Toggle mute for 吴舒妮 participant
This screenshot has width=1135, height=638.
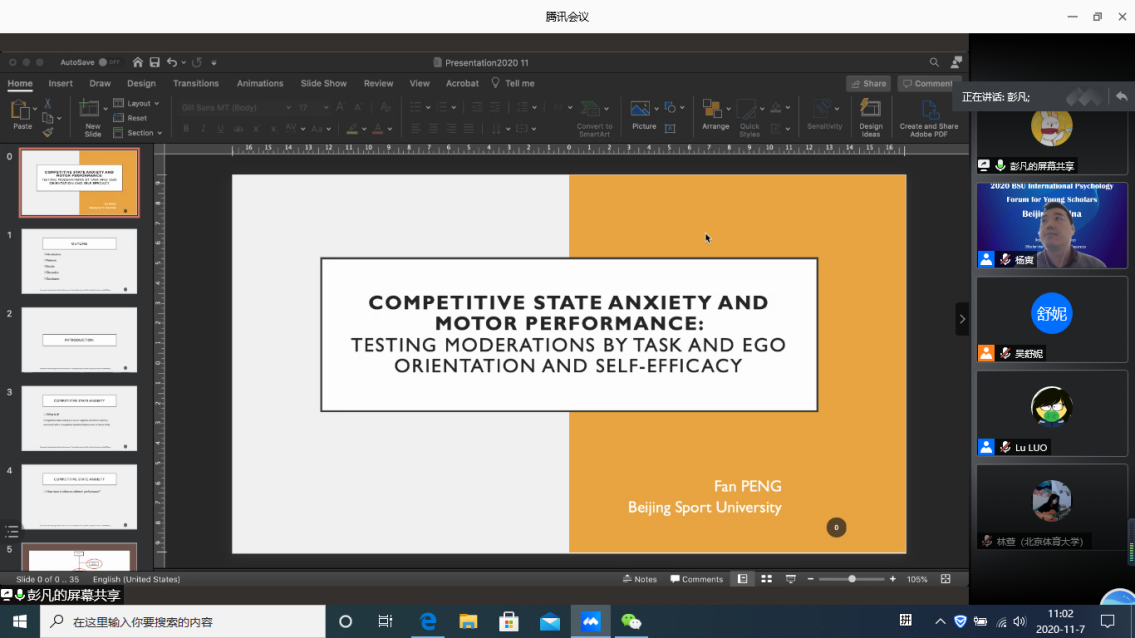[1005, 353]
